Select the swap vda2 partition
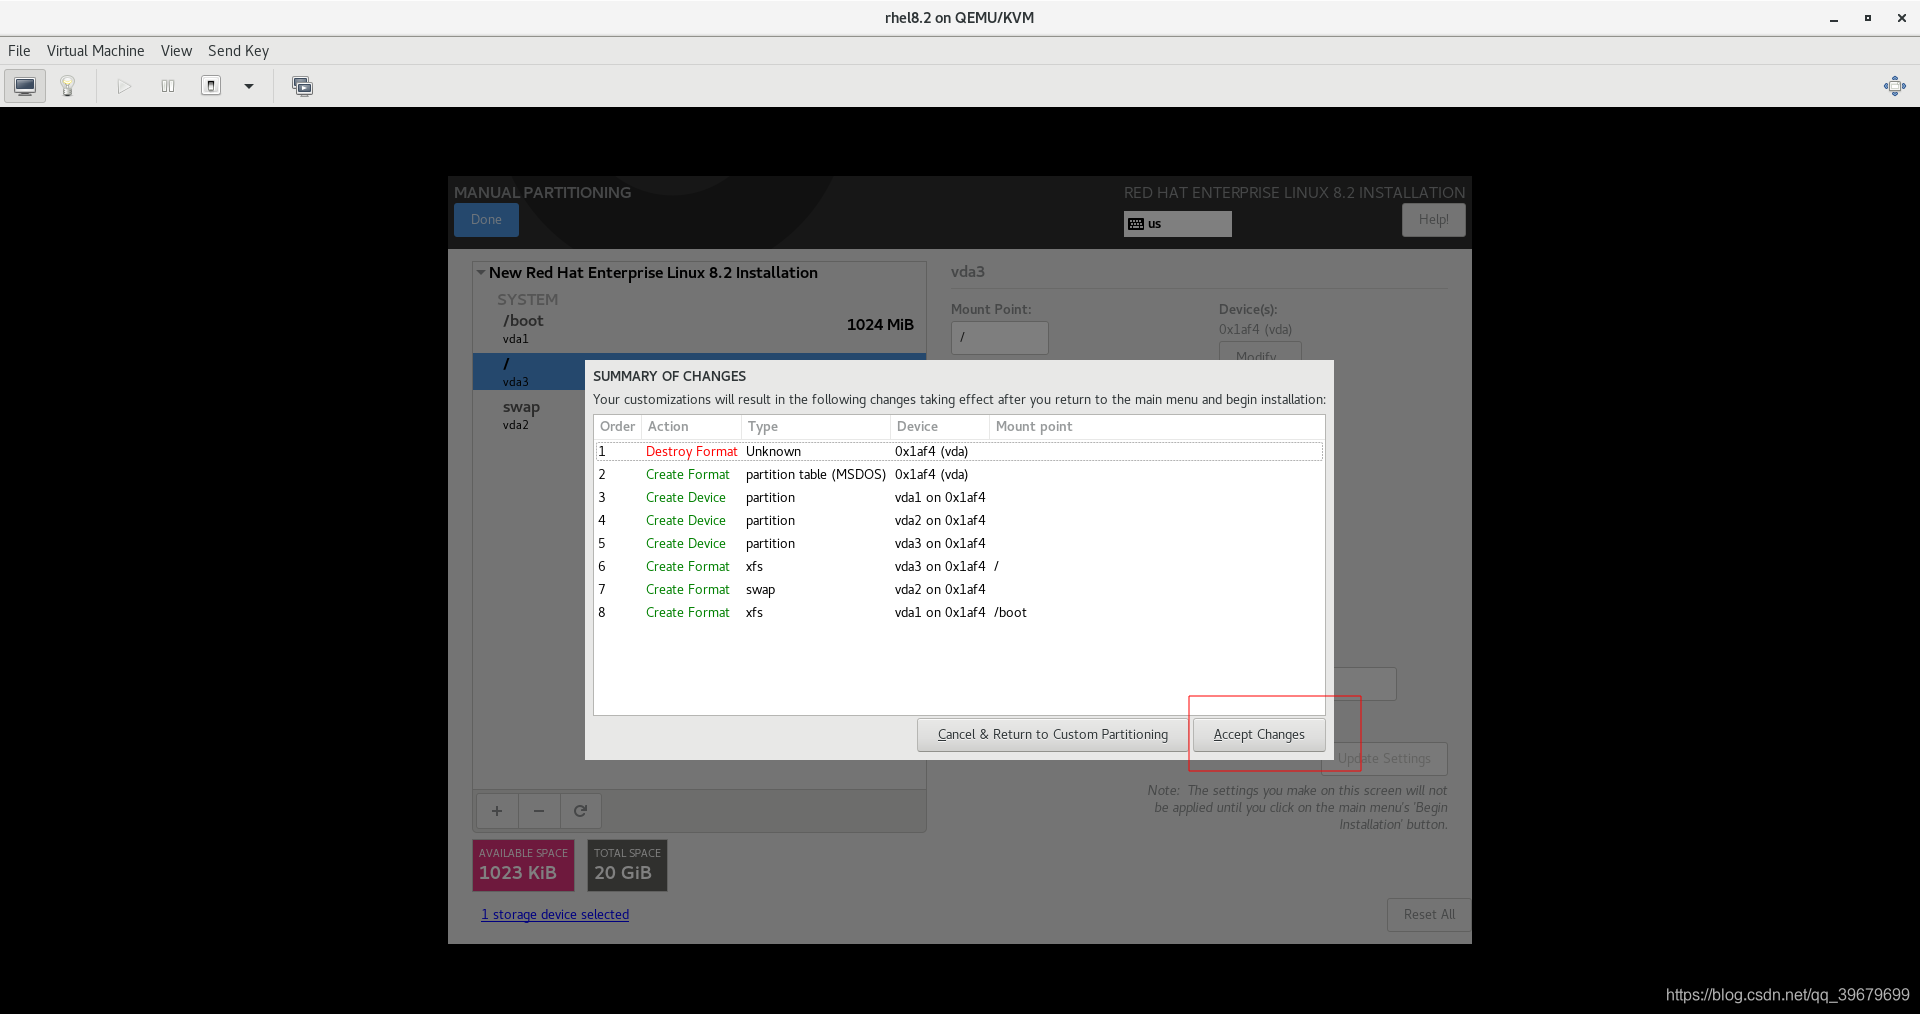This screenshot has width=1920, height=1014. 529,415
